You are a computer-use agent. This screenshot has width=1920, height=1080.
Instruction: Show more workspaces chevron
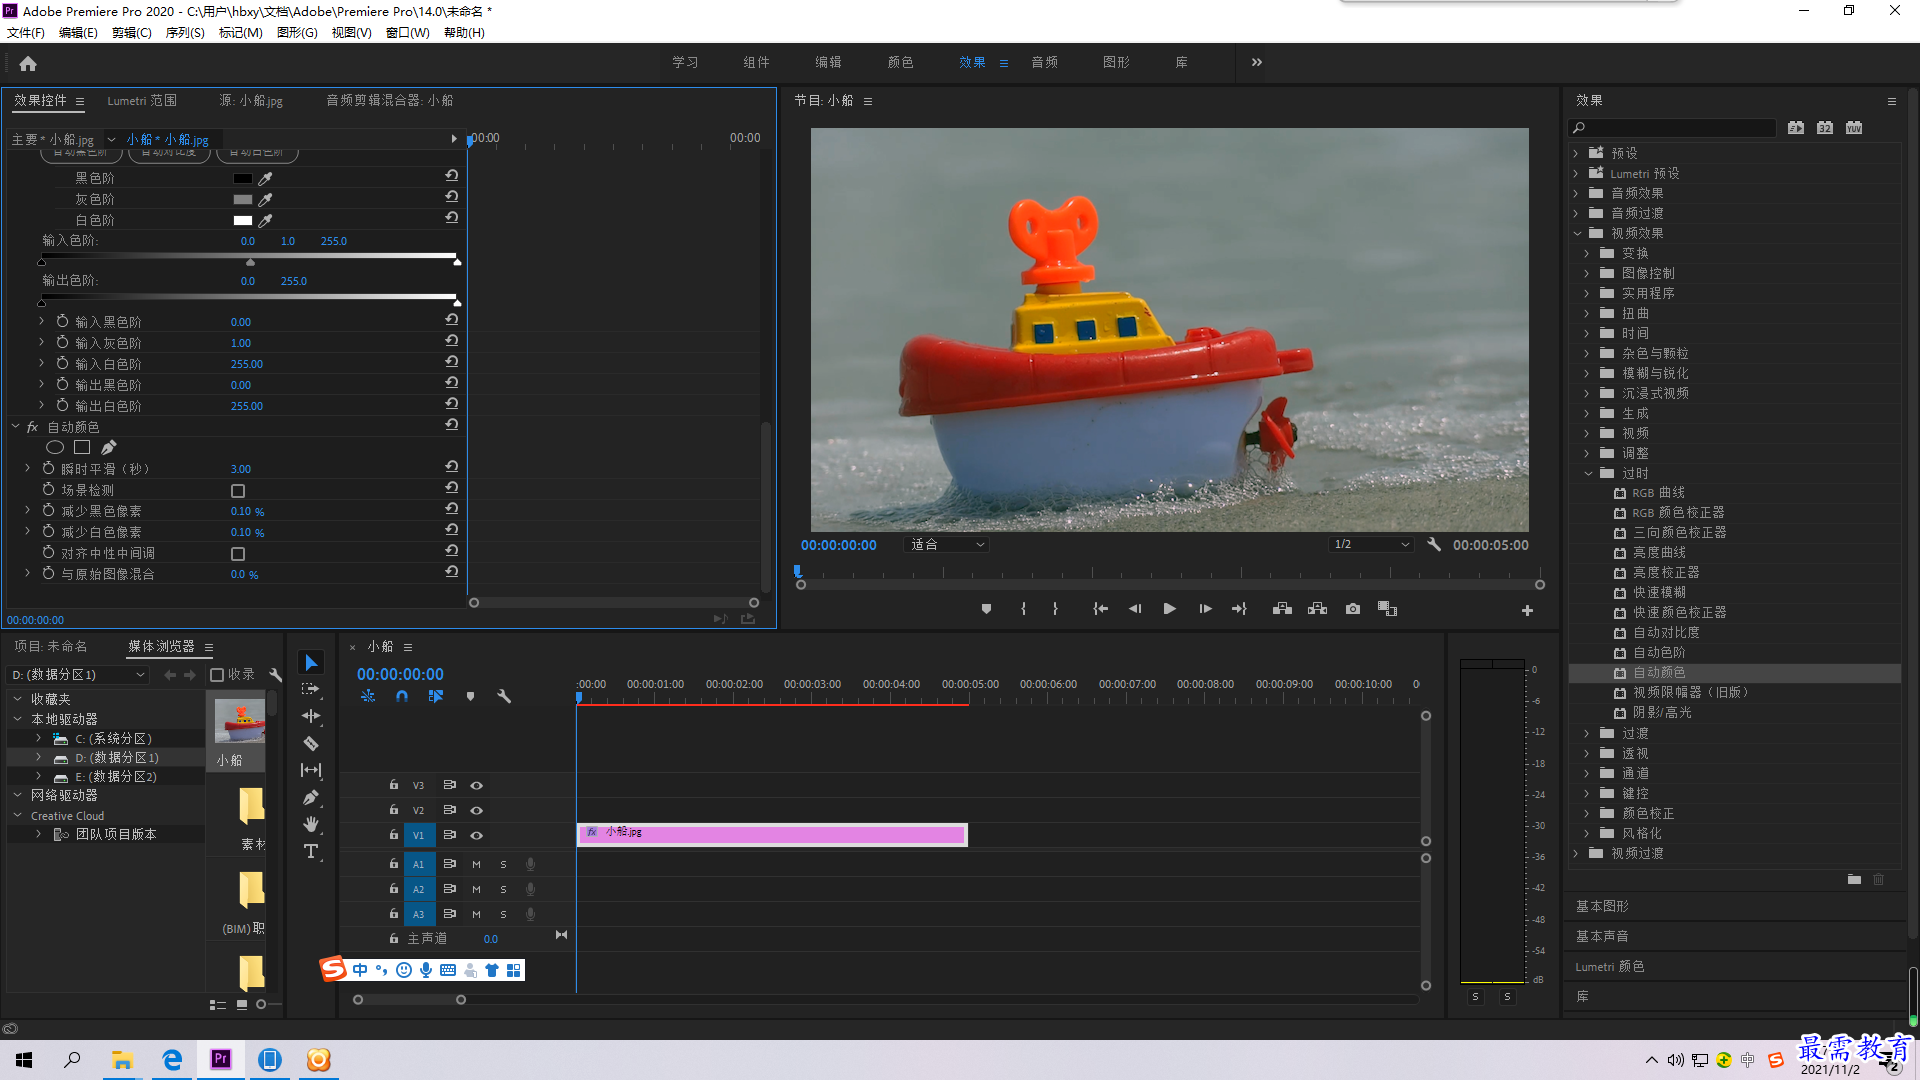(1257, 62)
